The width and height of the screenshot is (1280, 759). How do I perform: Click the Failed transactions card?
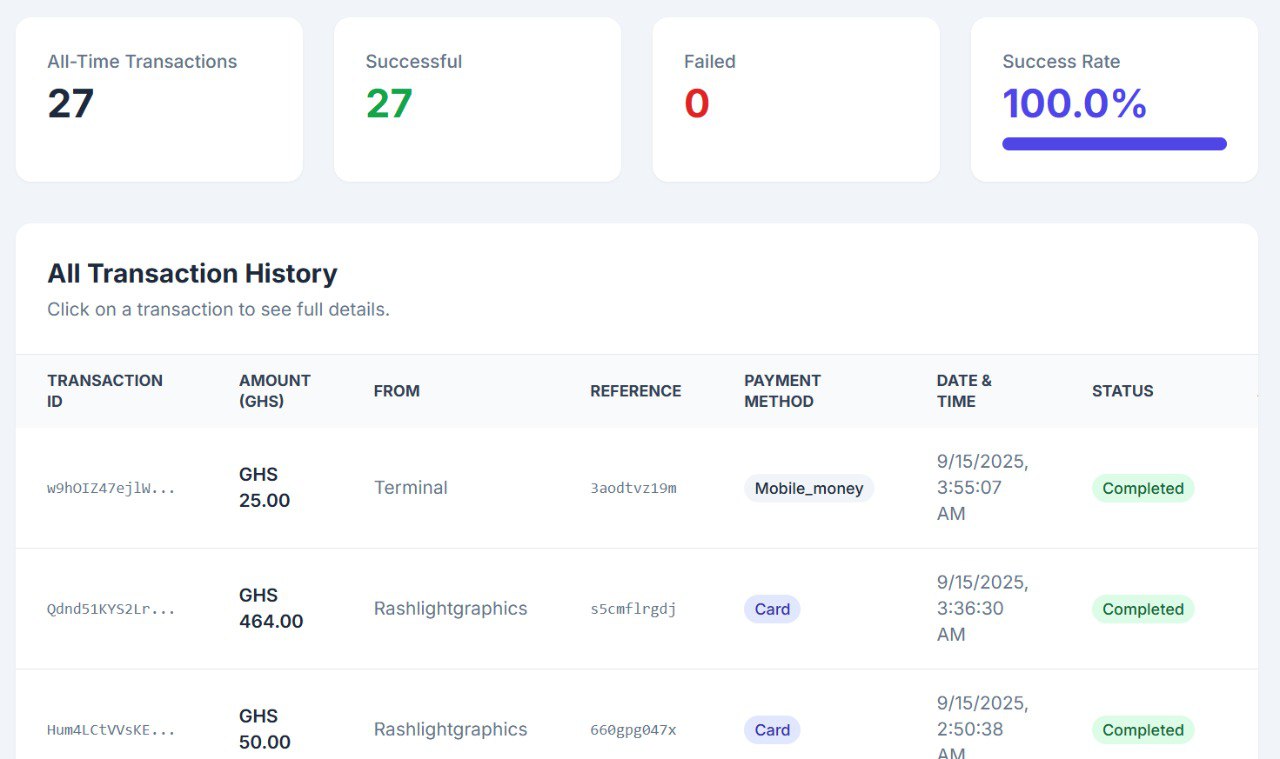795,99
